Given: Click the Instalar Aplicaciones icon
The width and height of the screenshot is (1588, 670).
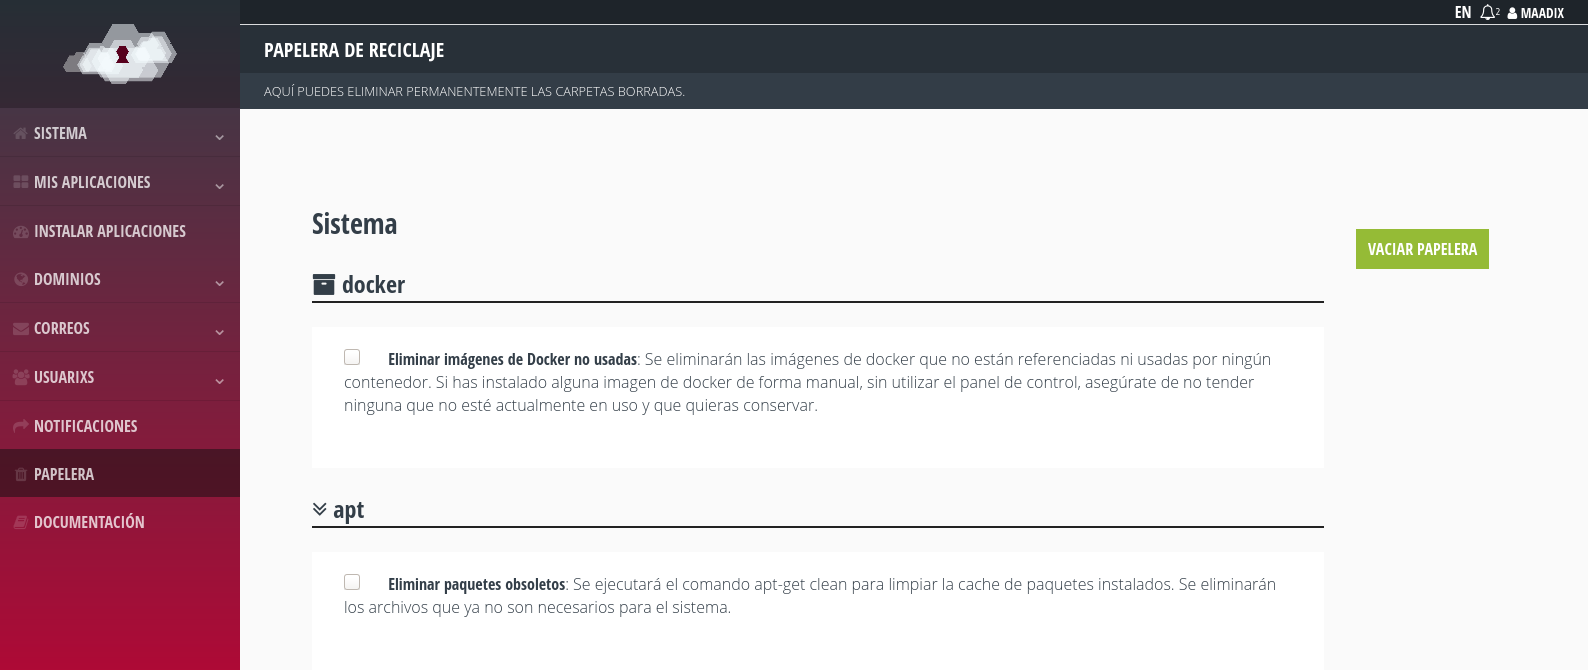Looking at the screenshot, I should coord(21,231).
